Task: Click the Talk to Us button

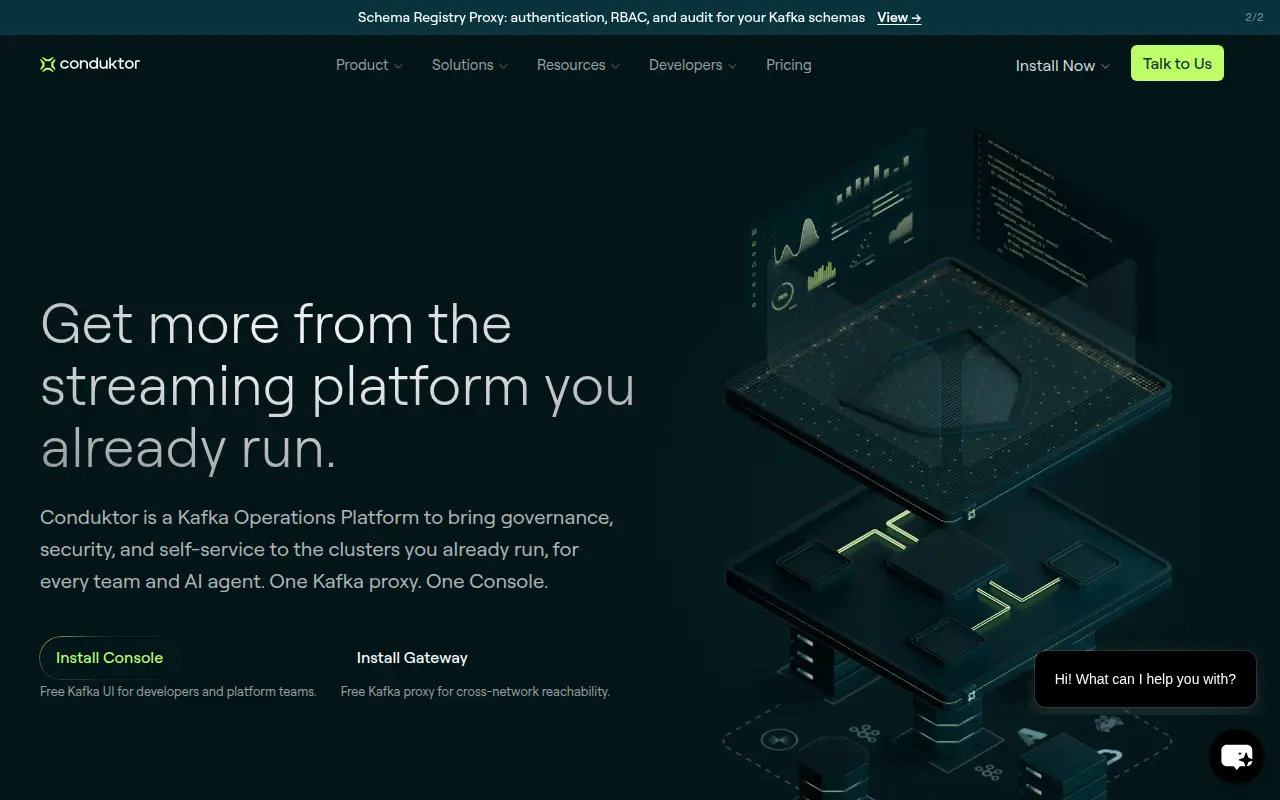Action: click(x=1177, y=64)
